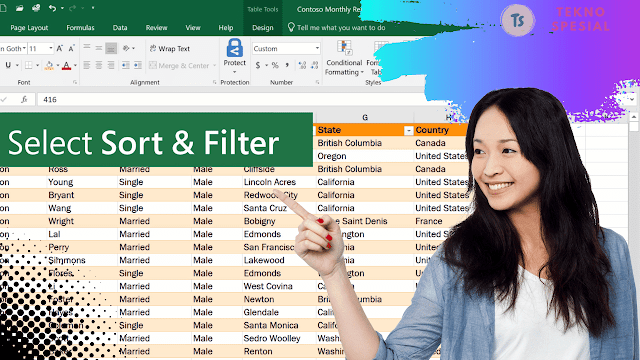Open the Merge & Center dropdown arrow
This screenshot has height=360, width=640.
(215, 65)
